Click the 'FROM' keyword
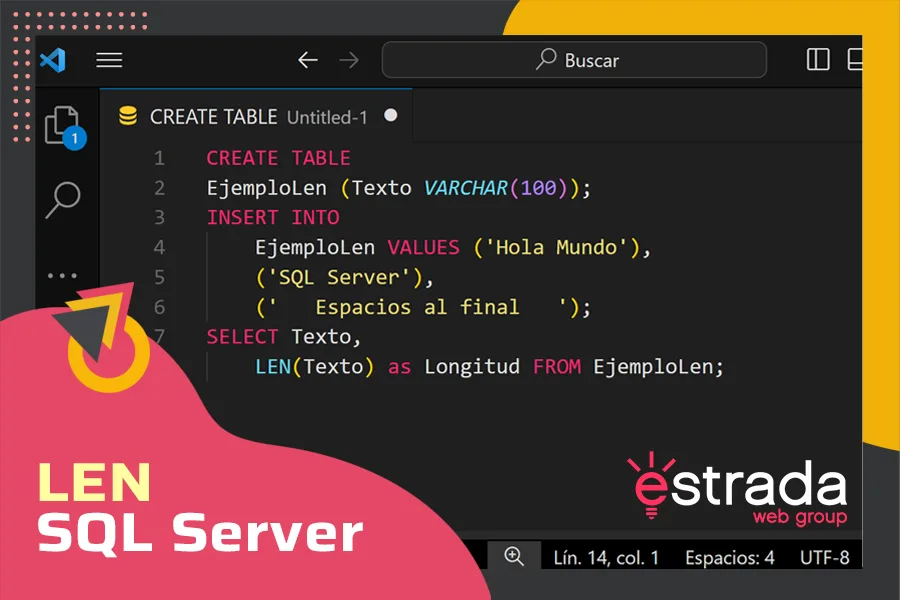The image size is (900, 600). point(557,367)
